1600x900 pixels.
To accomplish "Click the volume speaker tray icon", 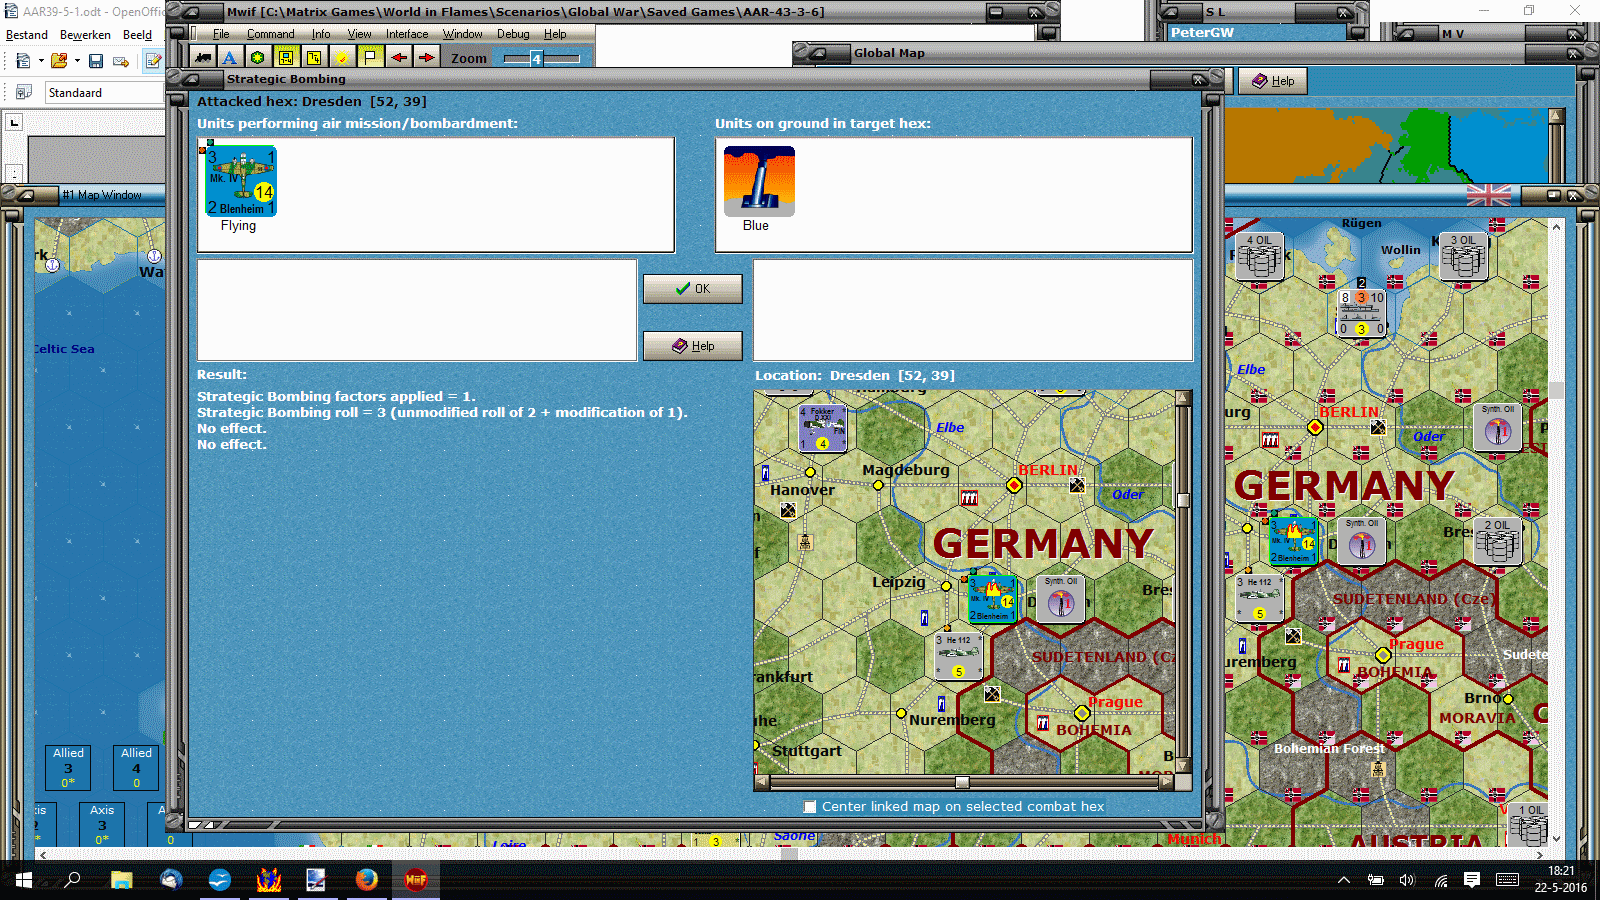I will [1408, 880].
